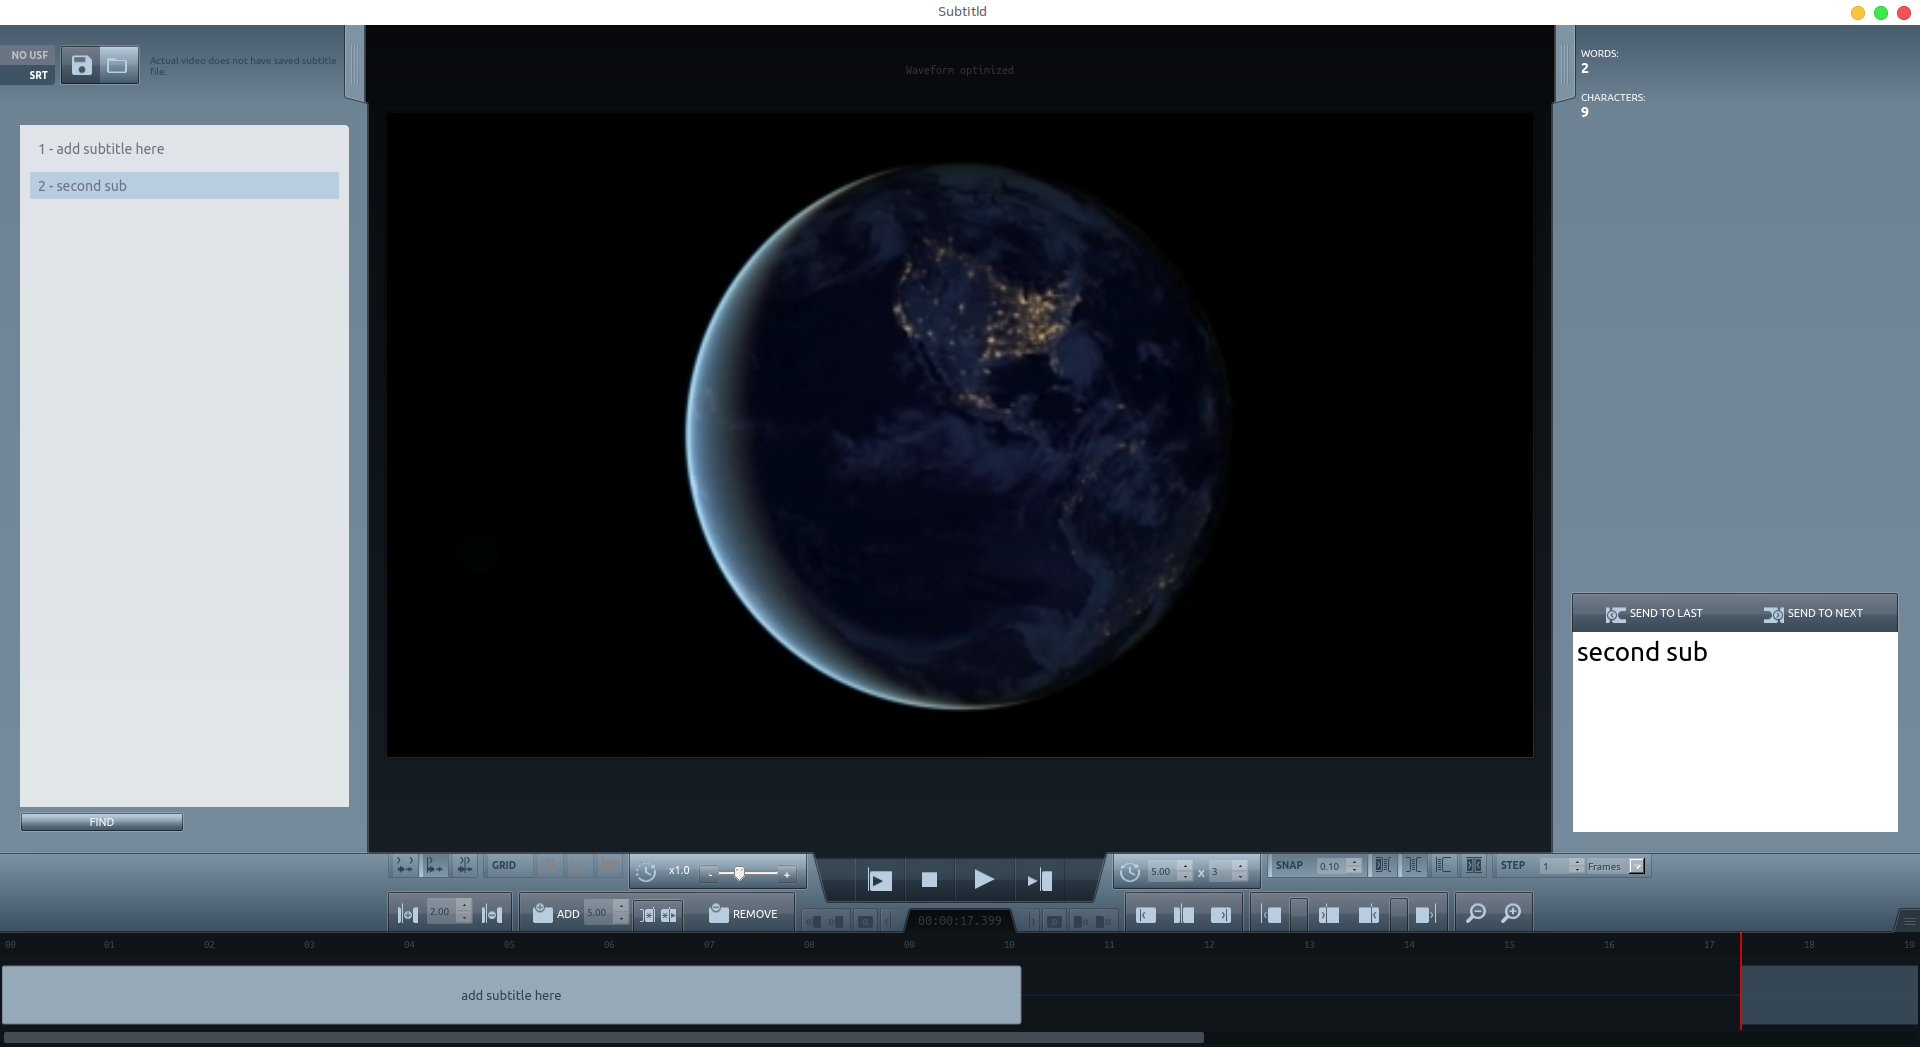Screen dimensions: 1920x1047
Task: Open a file with the folder icon
Action: click(118, 66)
